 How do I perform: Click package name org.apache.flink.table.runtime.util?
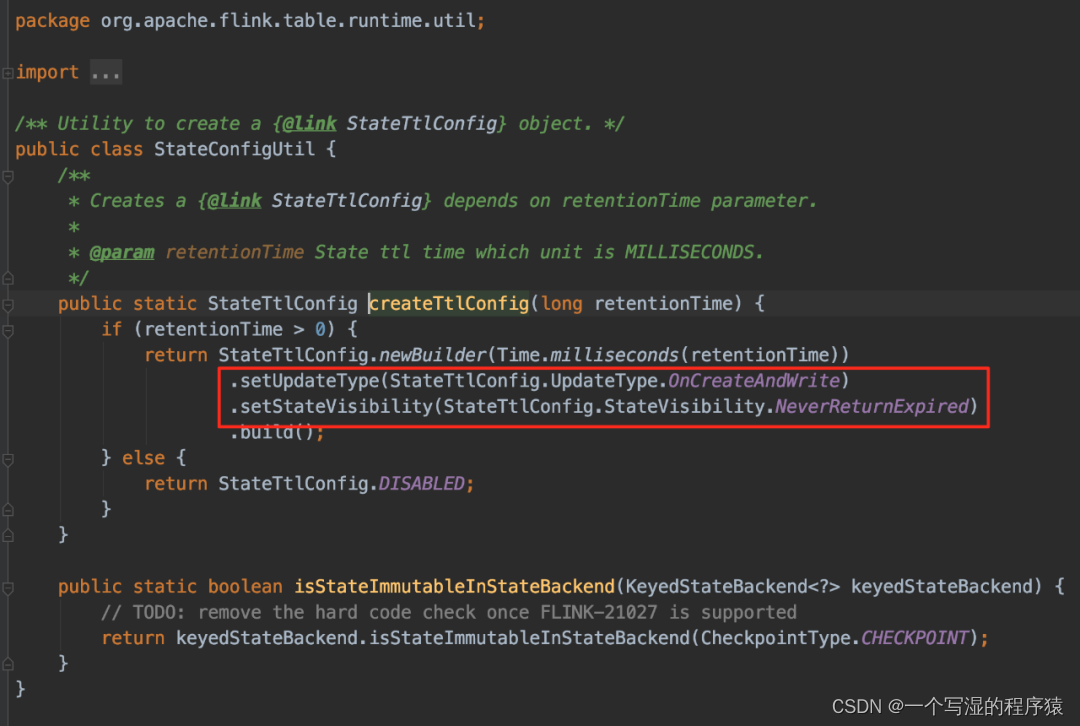(288, 21)
